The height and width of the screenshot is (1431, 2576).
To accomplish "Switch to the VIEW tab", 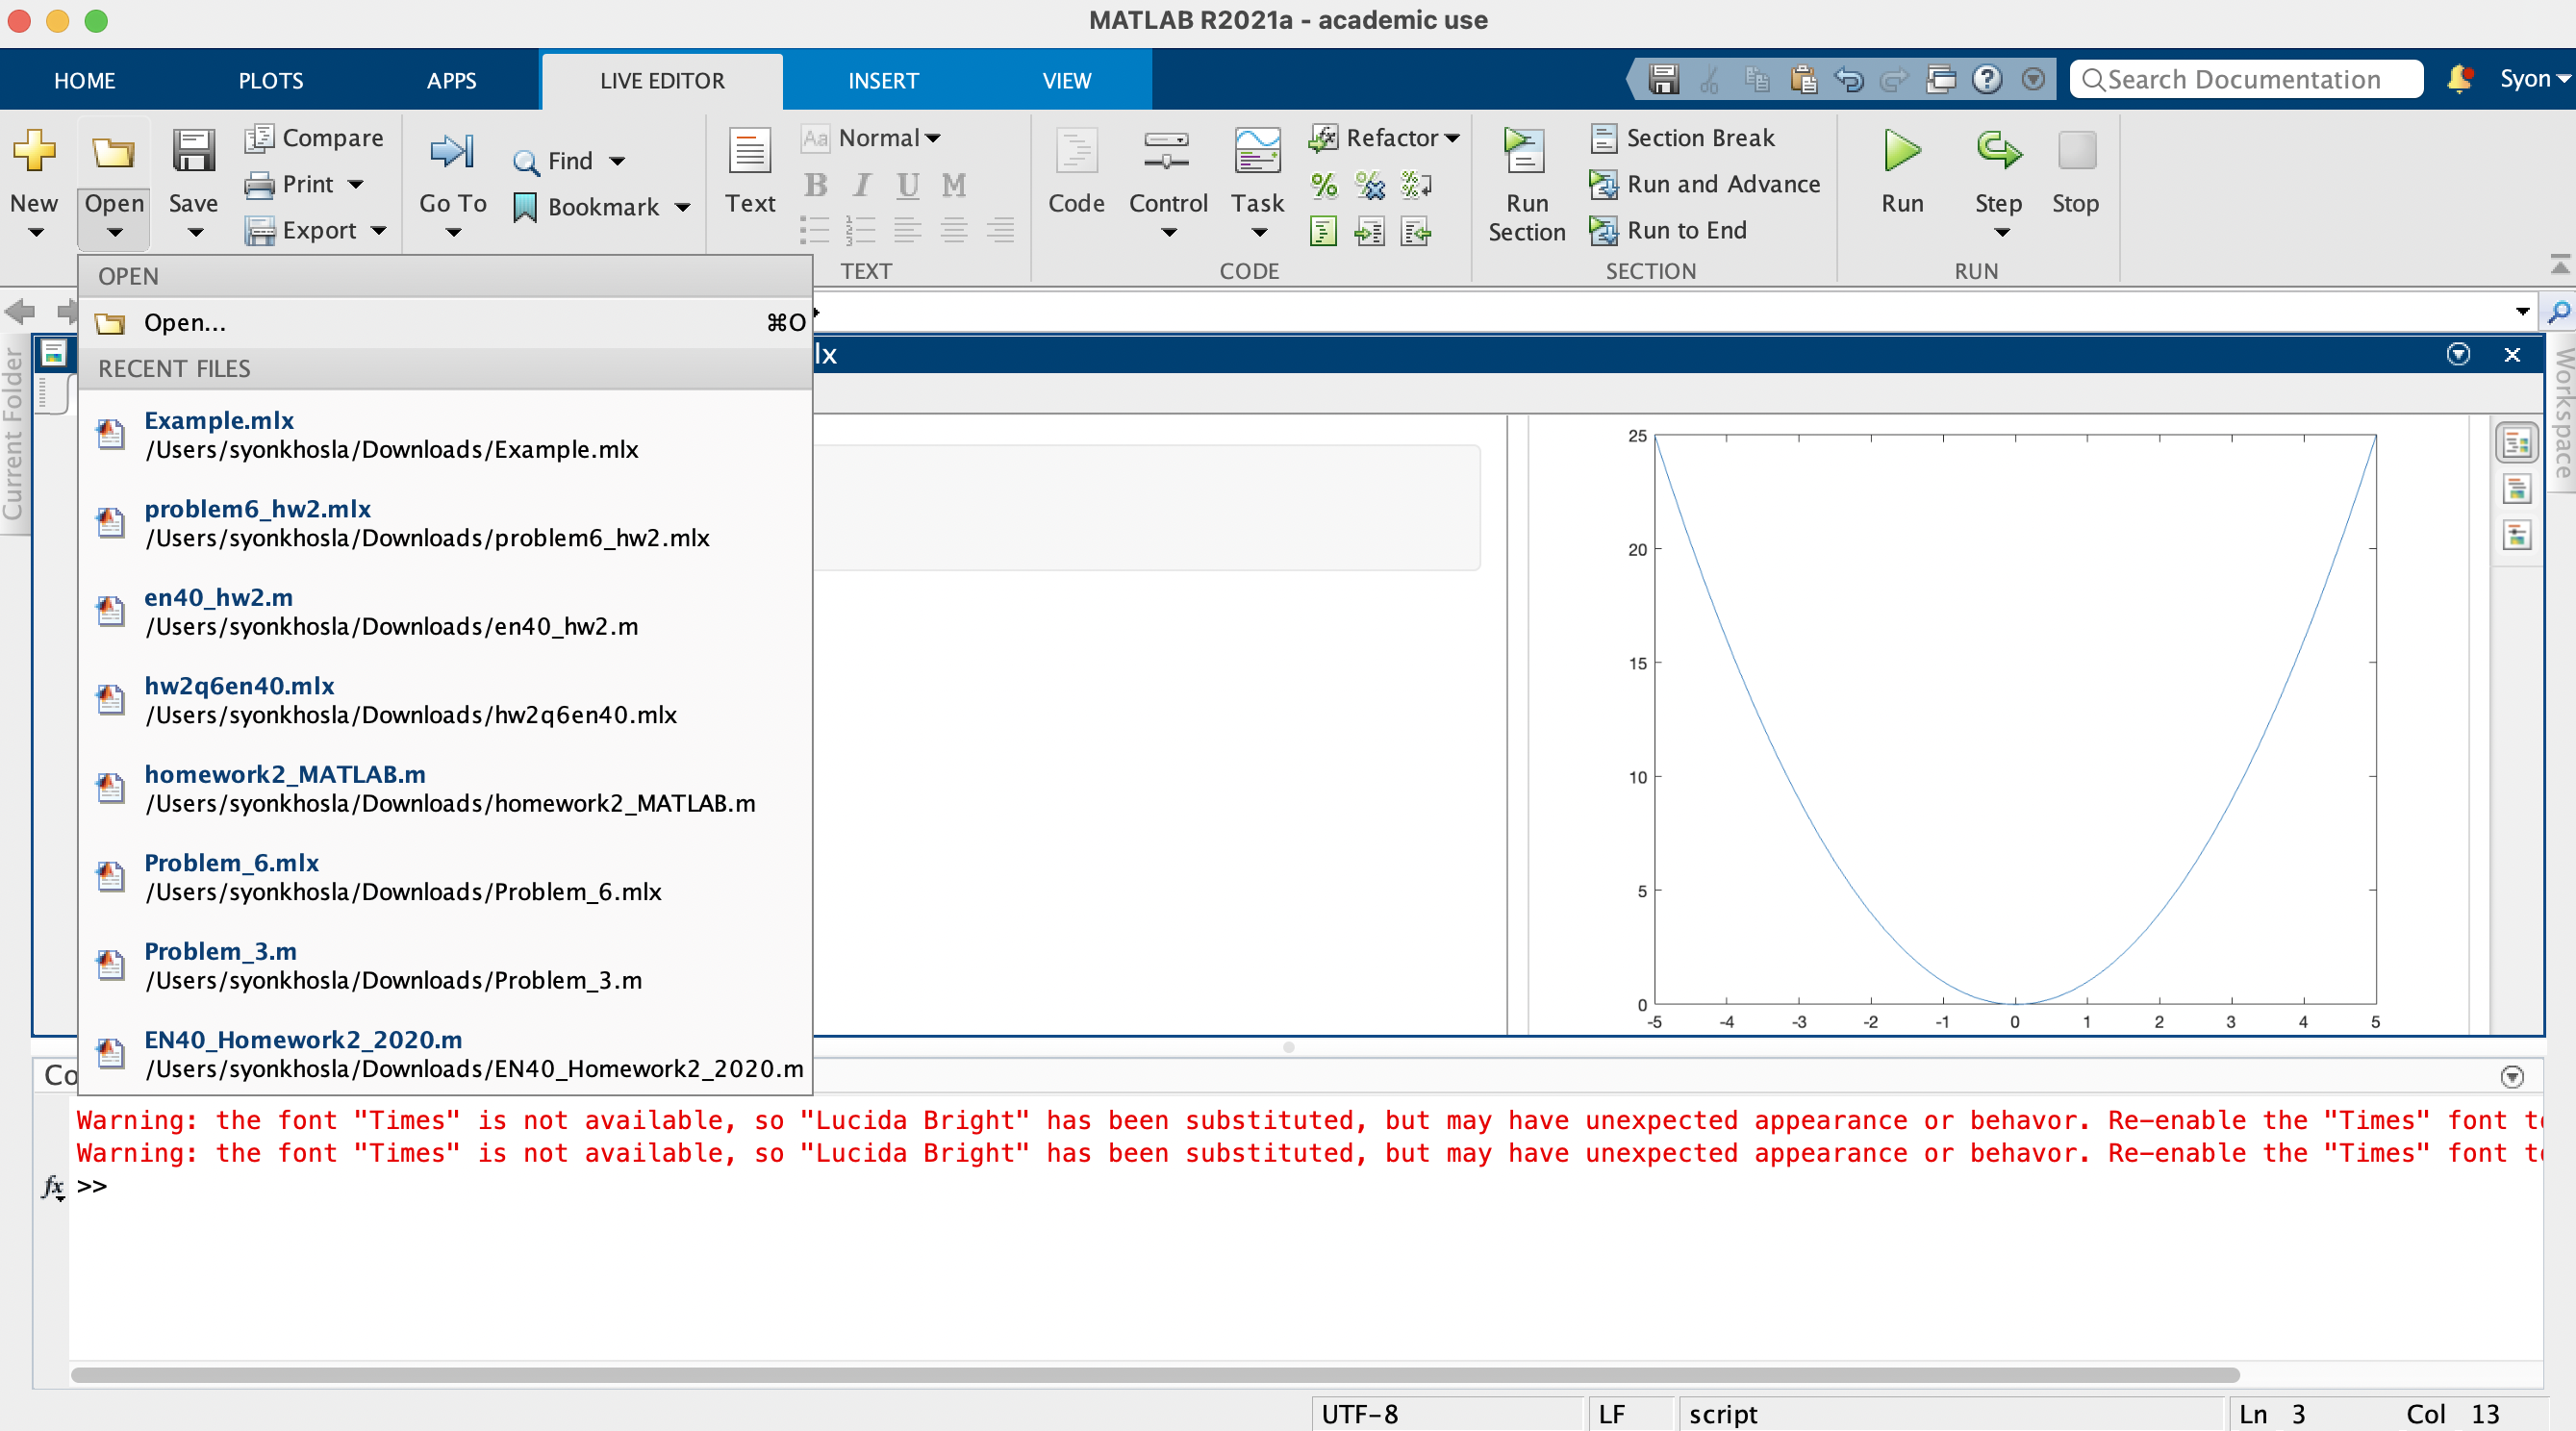I will [1067, 80].
